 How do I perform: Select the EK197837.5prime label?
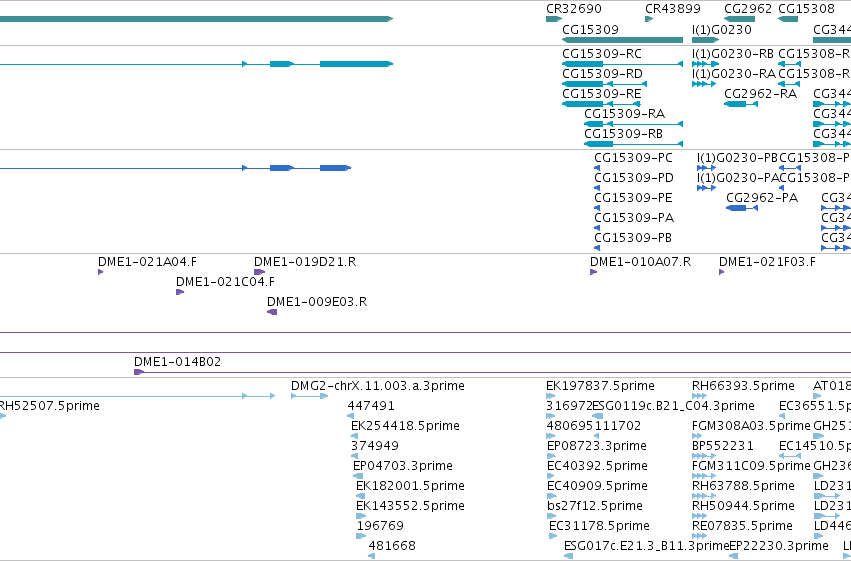click(x=600, y=386)
